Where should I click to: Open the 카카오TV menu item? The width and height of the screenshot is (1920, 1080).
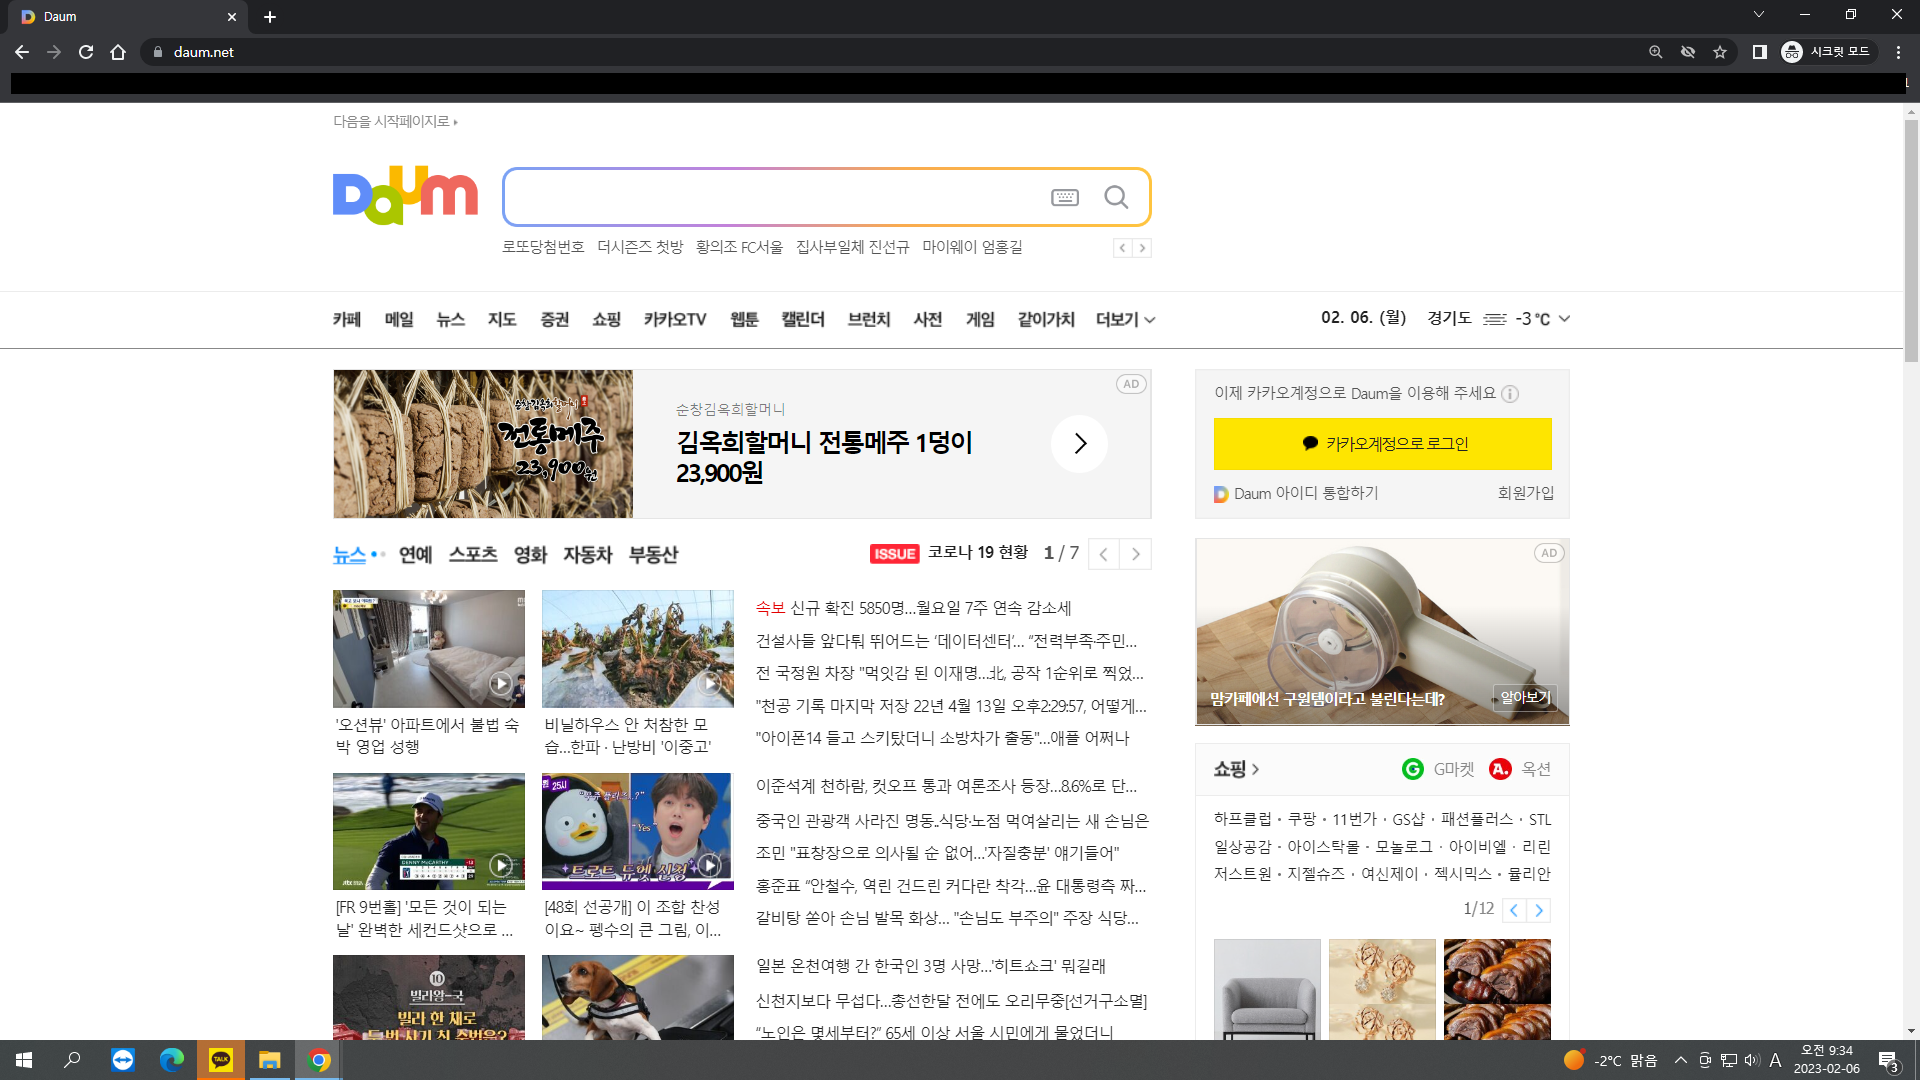point(675,320)
